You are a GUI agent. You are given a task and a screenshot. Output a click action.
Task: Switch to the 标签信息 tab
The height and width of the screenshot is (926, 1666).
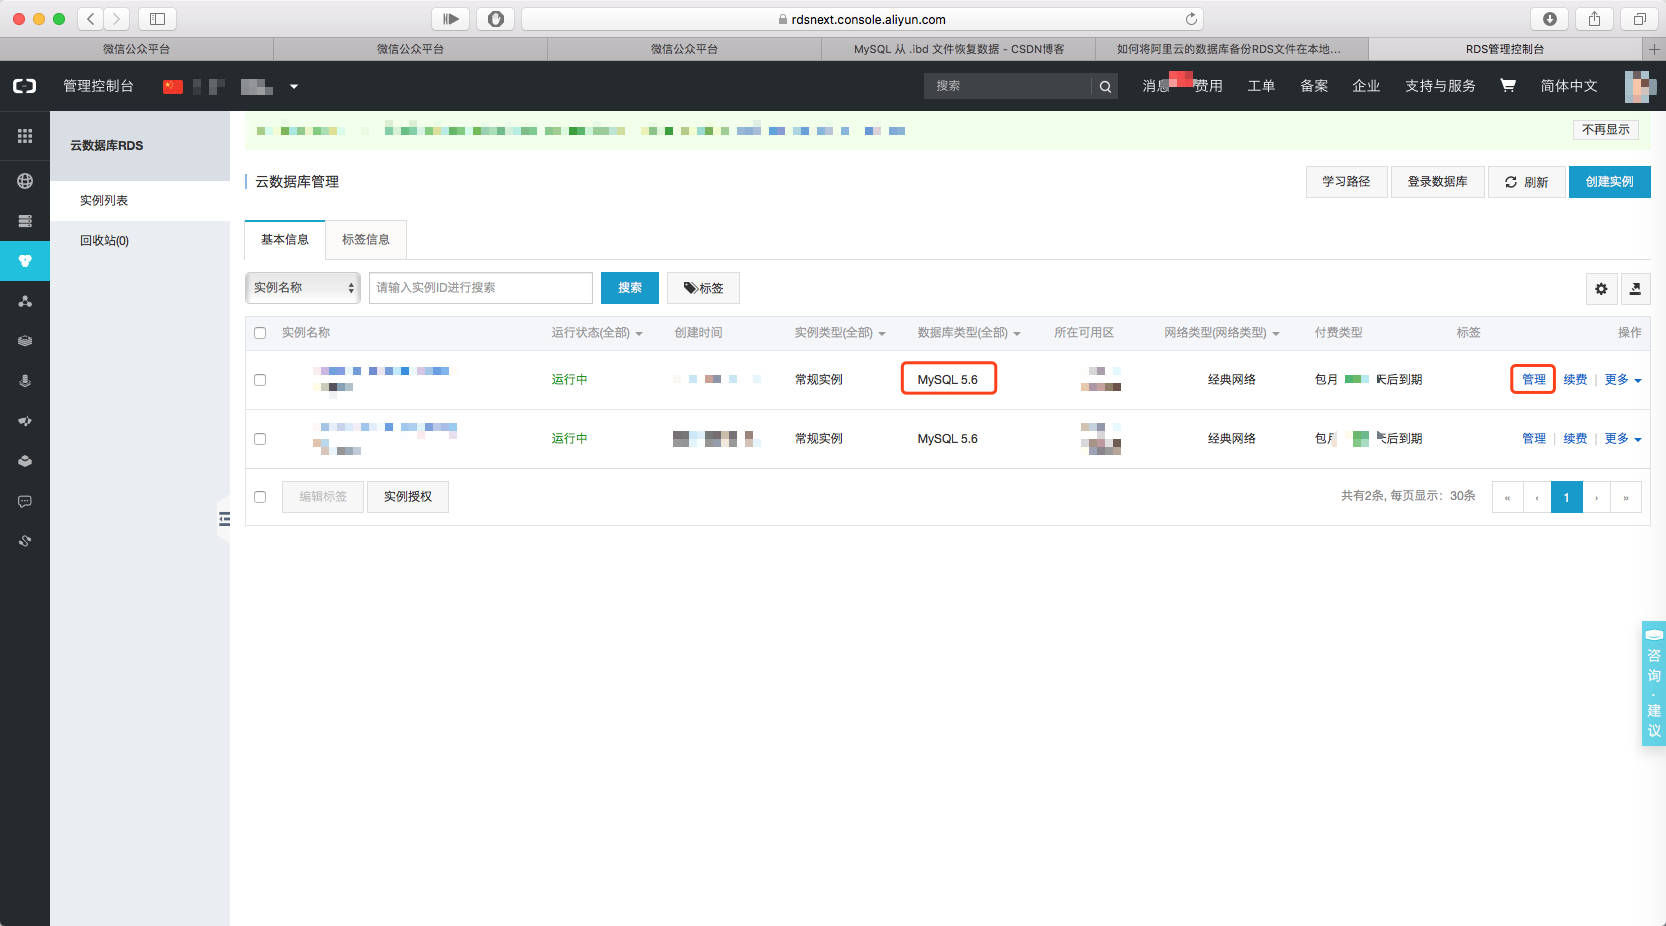[x=366, y=240]
